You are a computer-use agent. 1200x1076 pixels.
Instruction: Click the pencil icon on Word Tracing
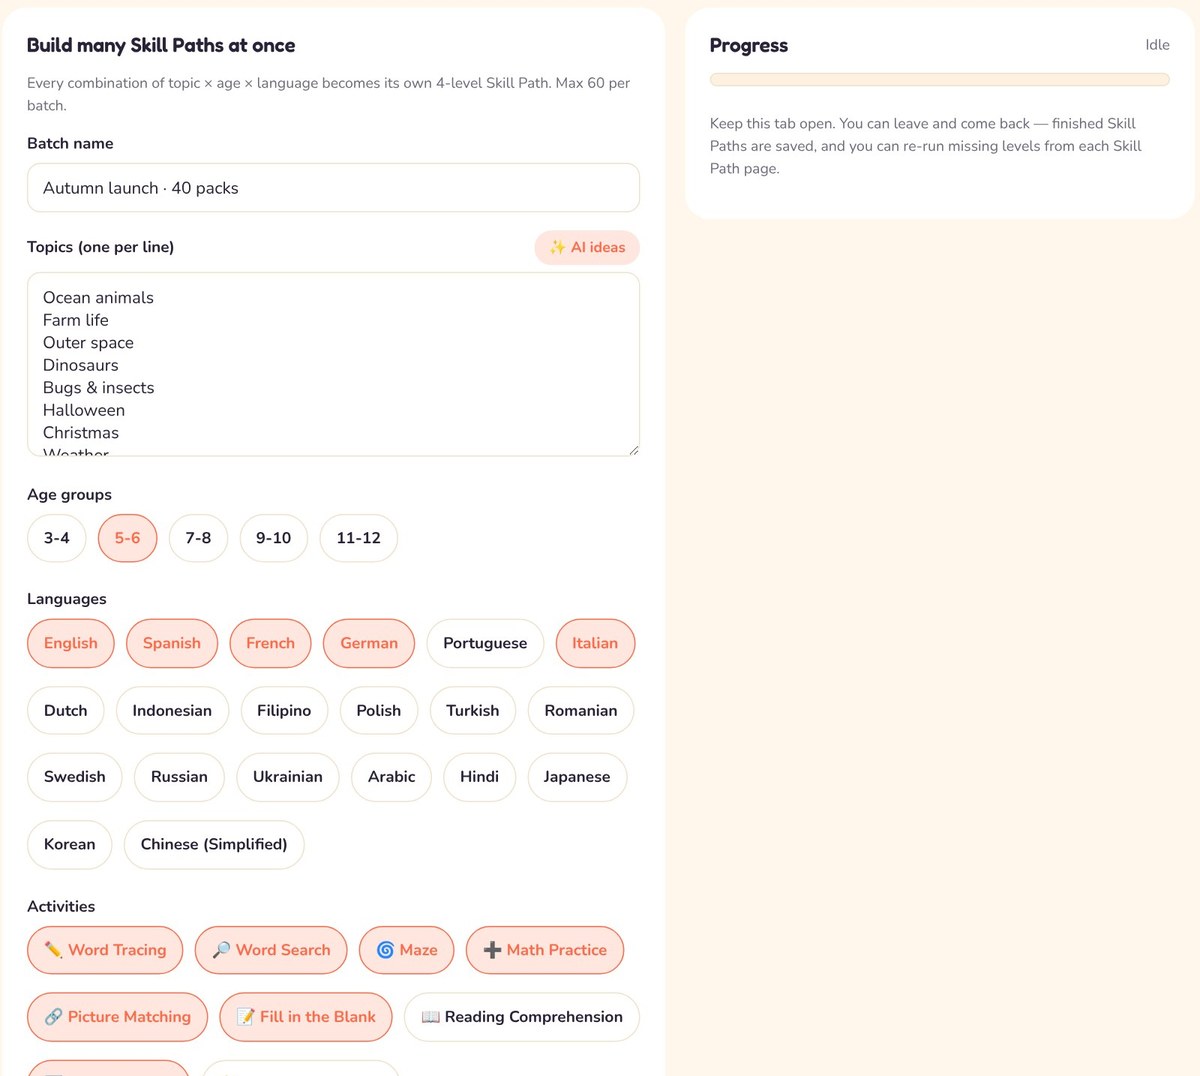[53, 950]
